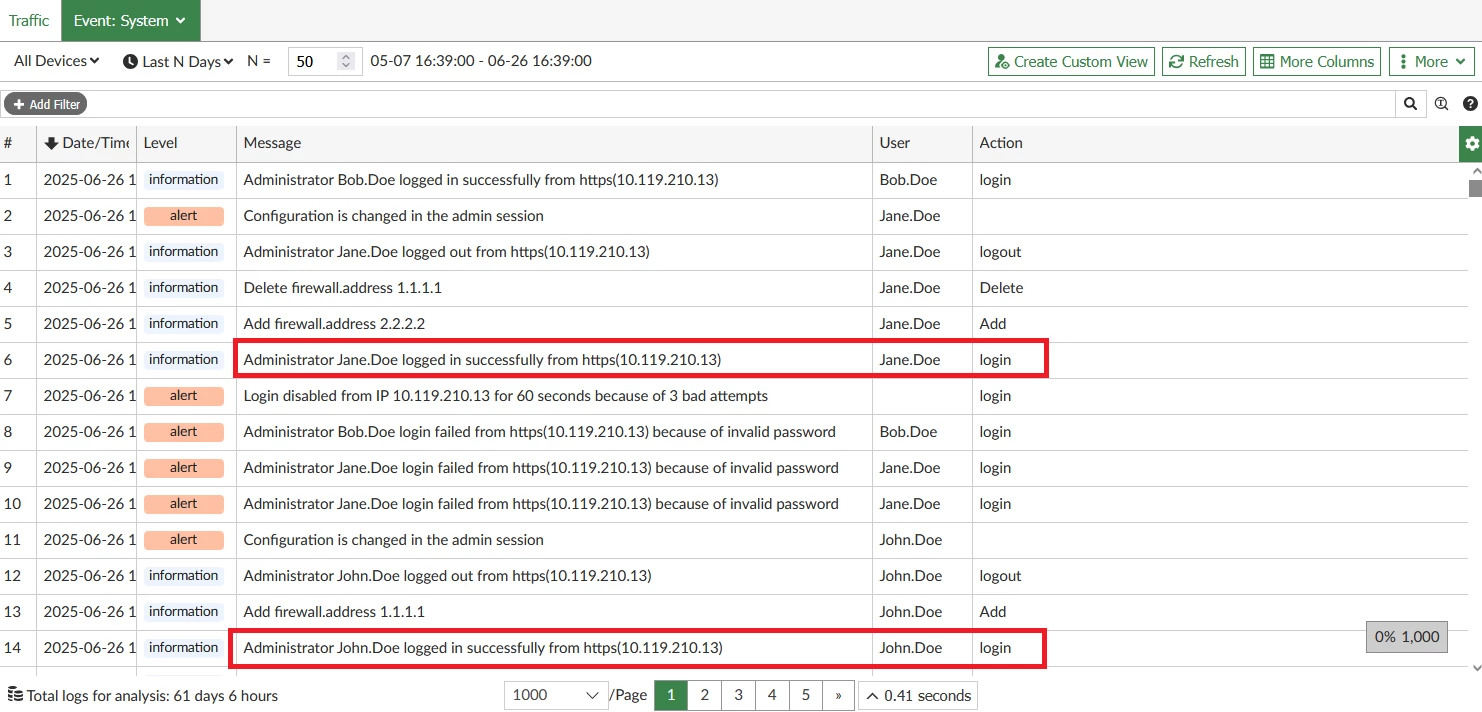This screenshot has width=1482, height=712.
Task: Select Jane.Doe logged out message
Action: [447, 252]
